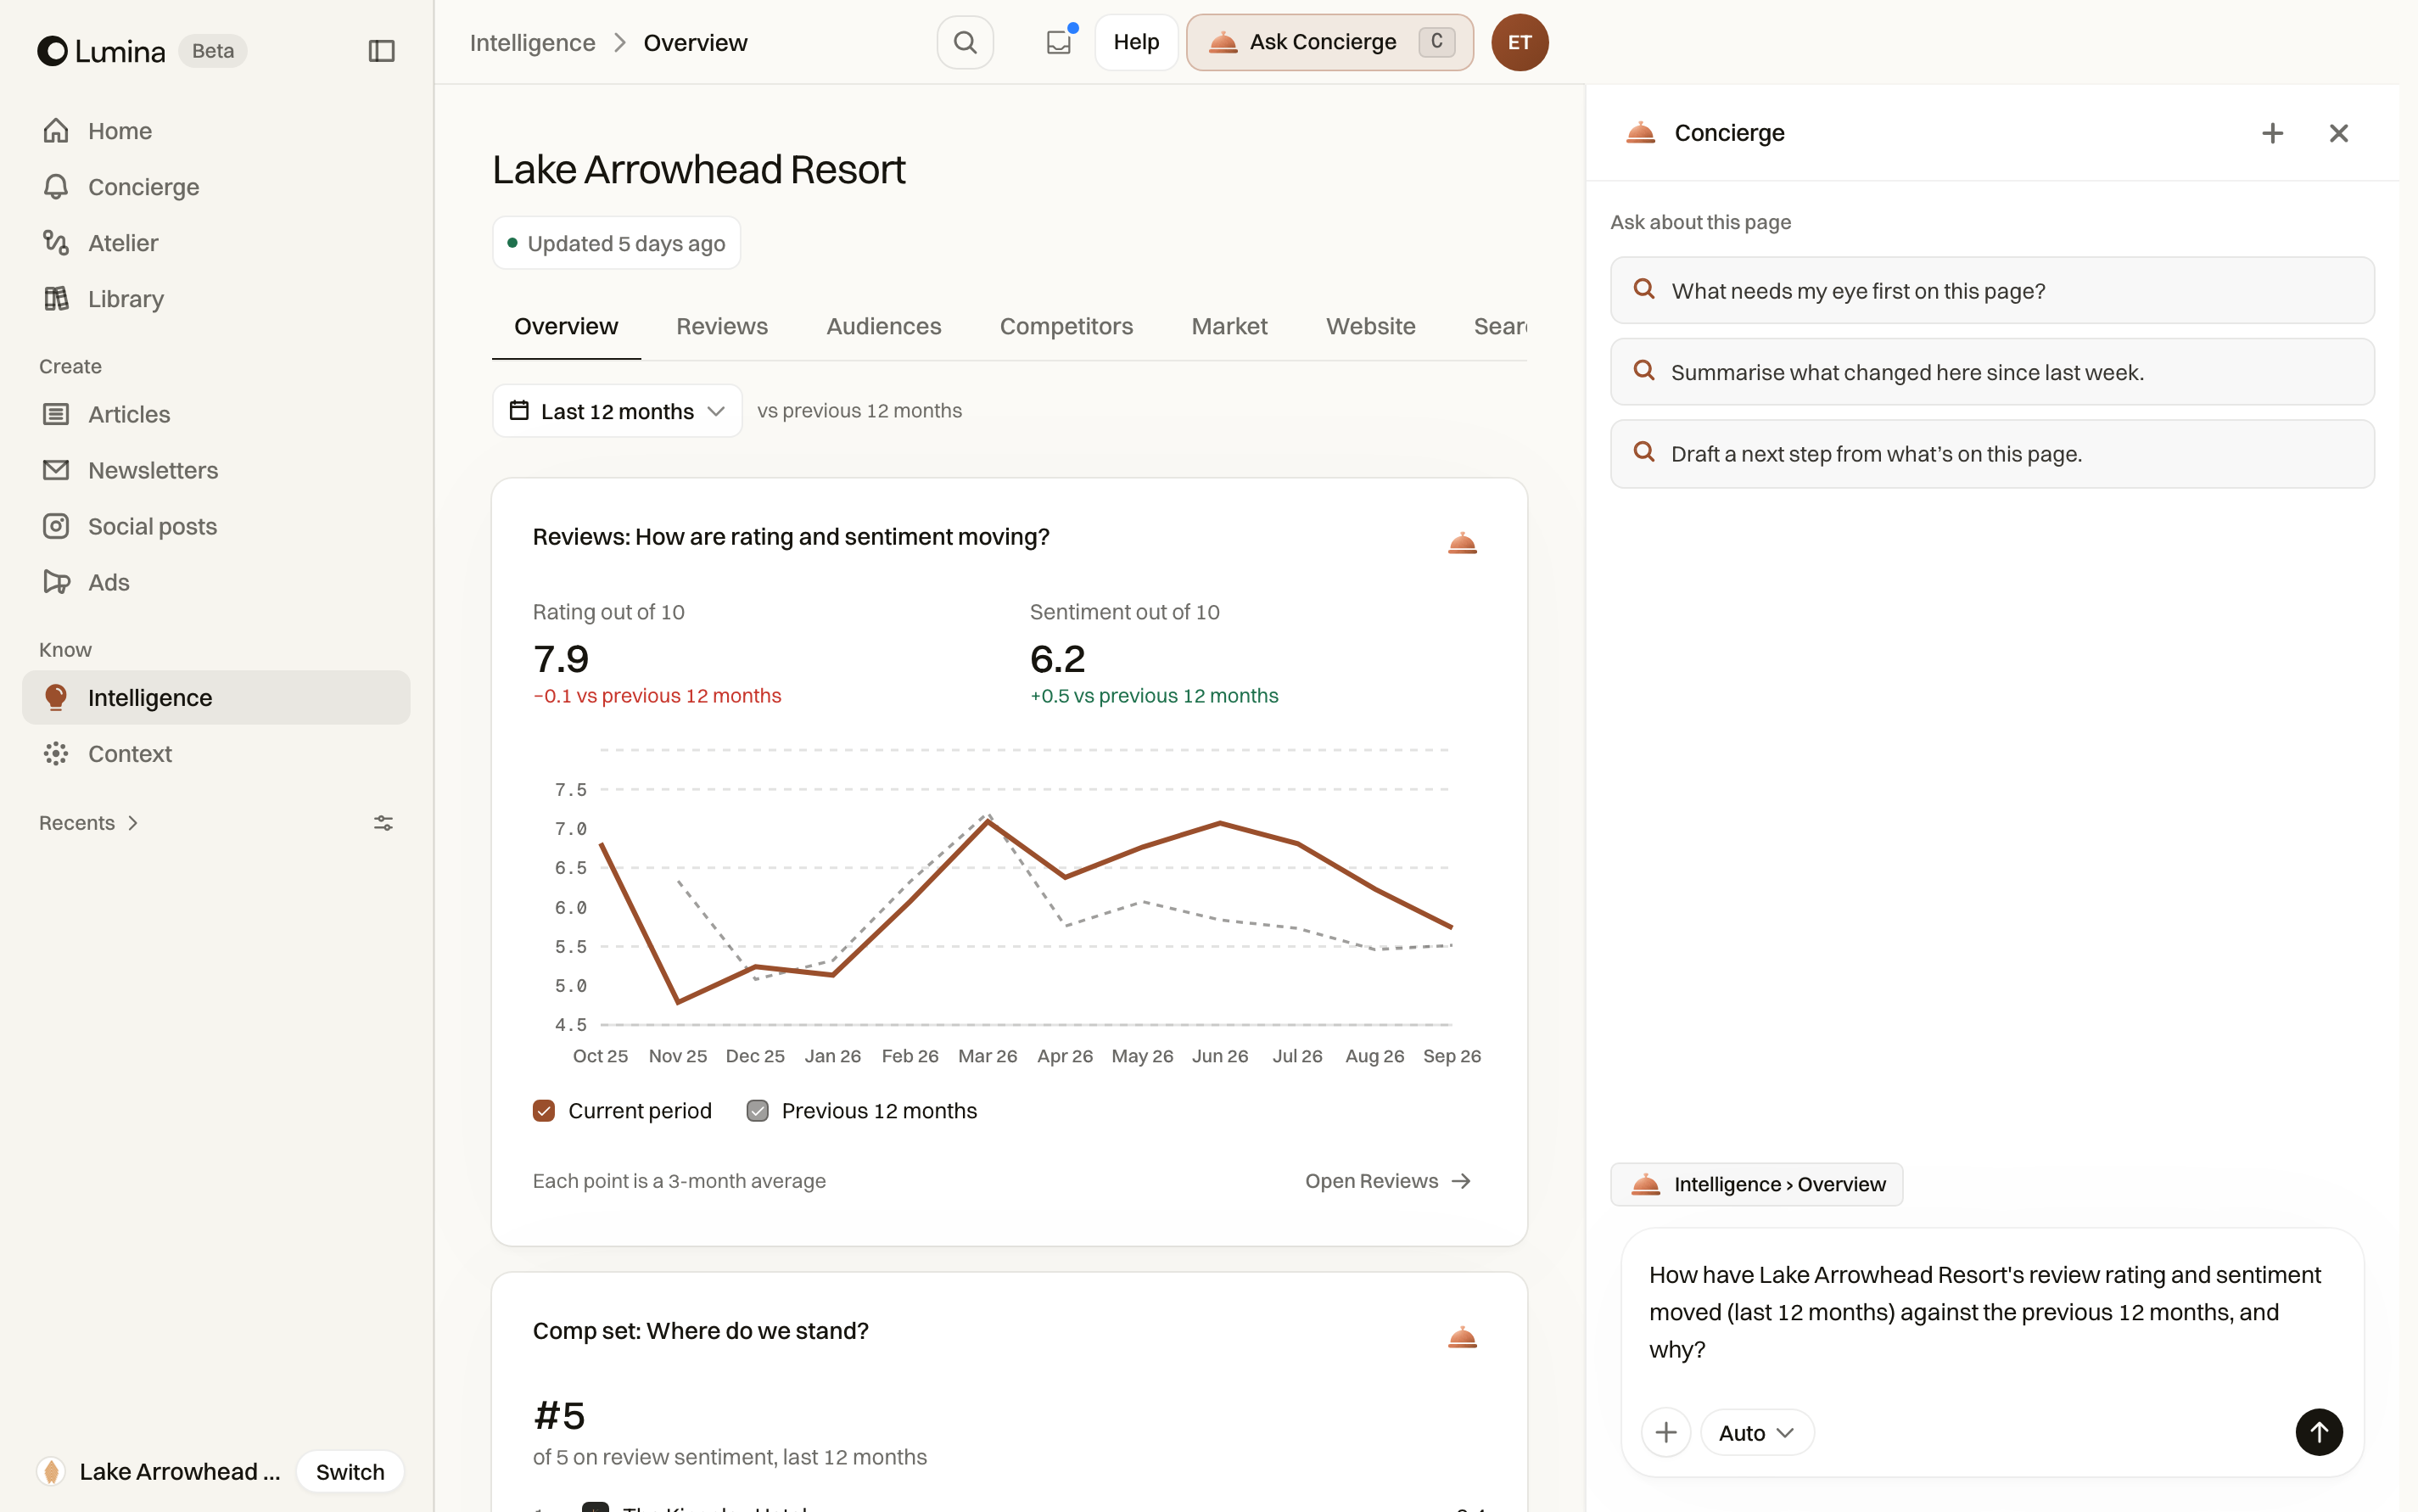Click the Switch property button

350,1471
